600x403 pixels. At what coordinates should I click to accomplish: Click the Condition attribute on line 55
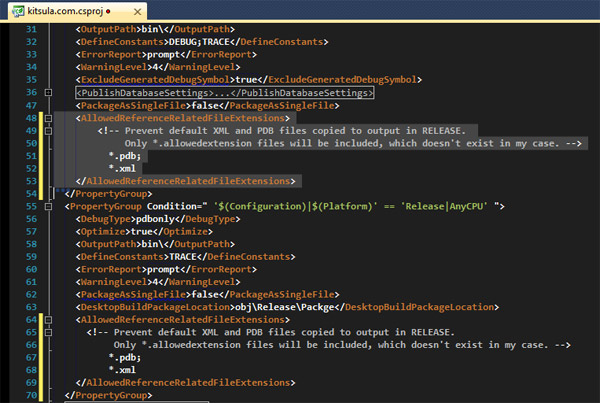click(x=176, y=206)
